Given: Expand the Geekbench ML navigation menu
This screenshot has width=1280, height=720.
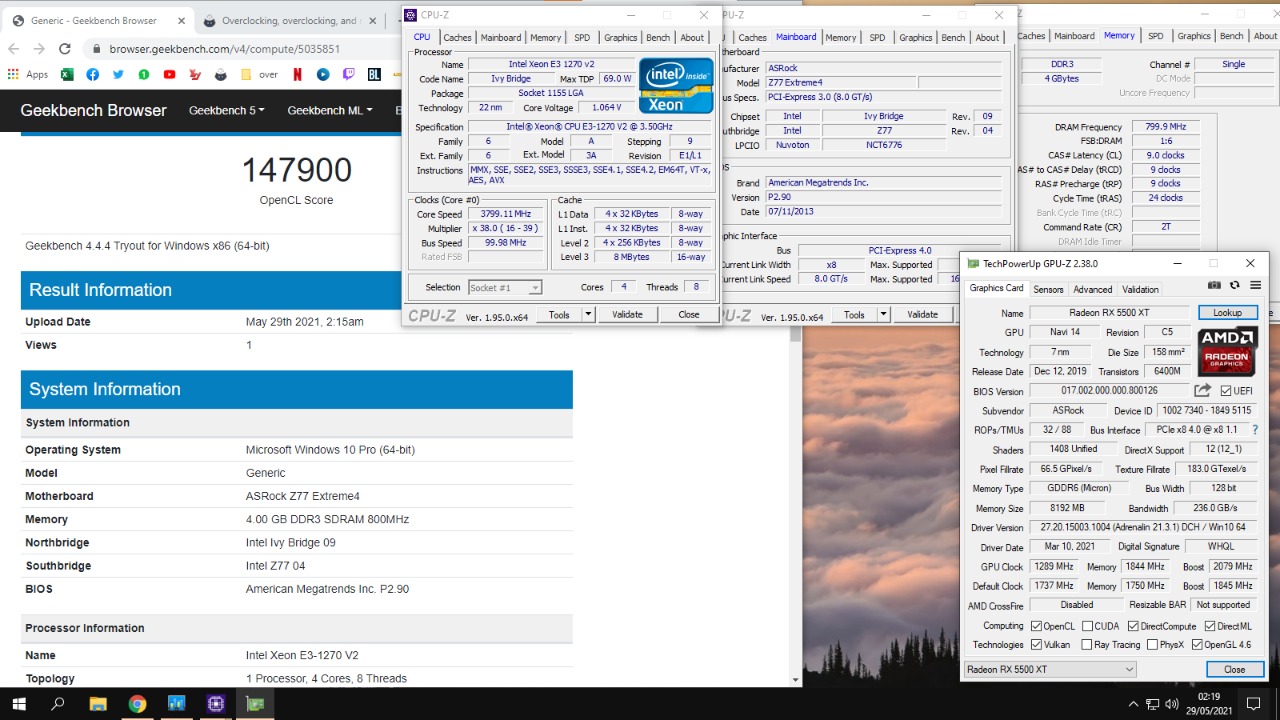Looking at the screenshot, I should tap(330, 110).
